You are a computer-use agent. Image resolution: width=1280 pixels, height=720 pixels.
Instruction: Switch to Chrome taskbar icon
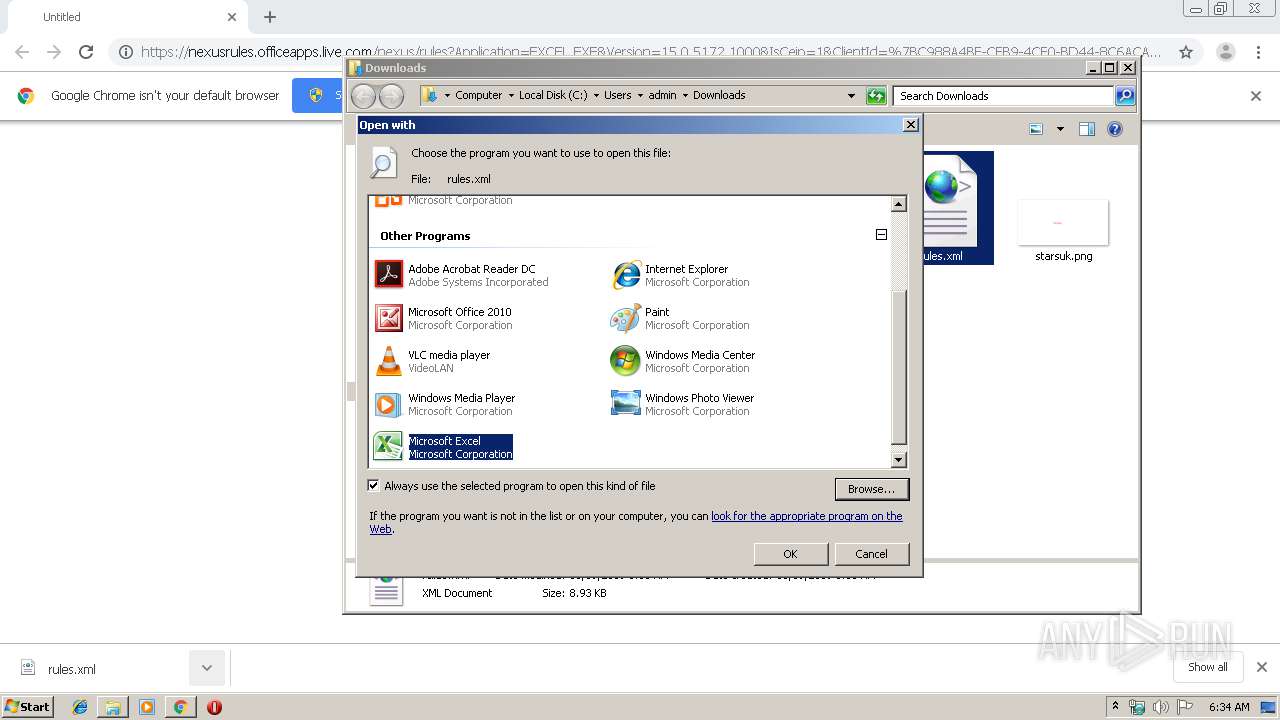pos(180,707)
